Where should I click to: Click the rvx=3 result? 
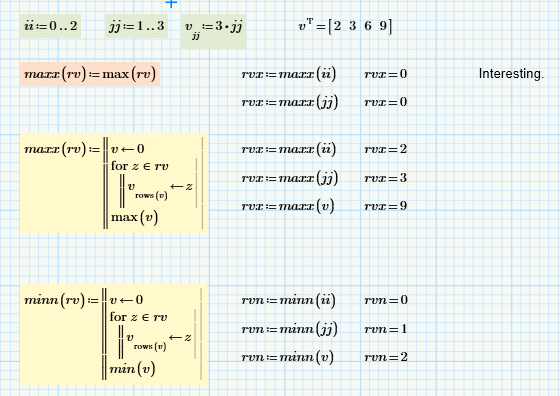[x=386, y=178]
